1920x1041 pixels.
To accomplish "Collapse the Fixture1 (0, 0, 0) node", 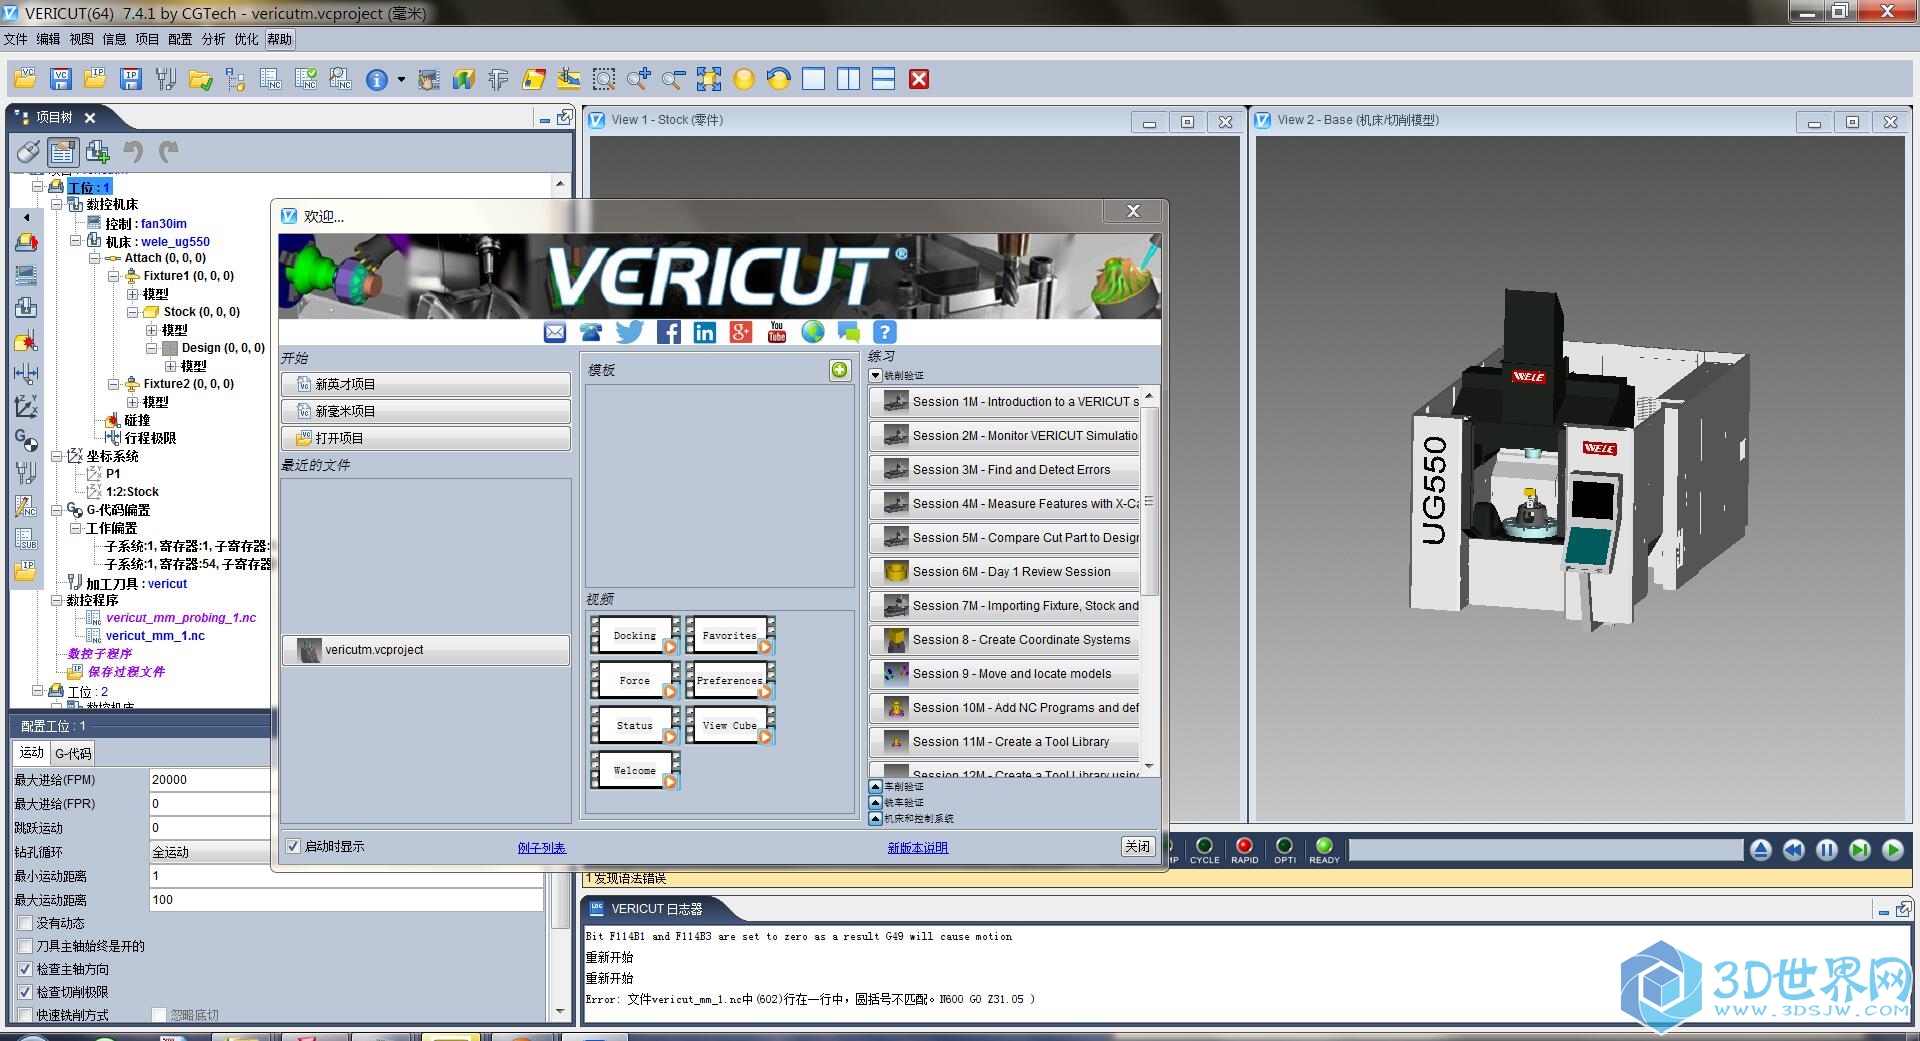I will [113, 276].
